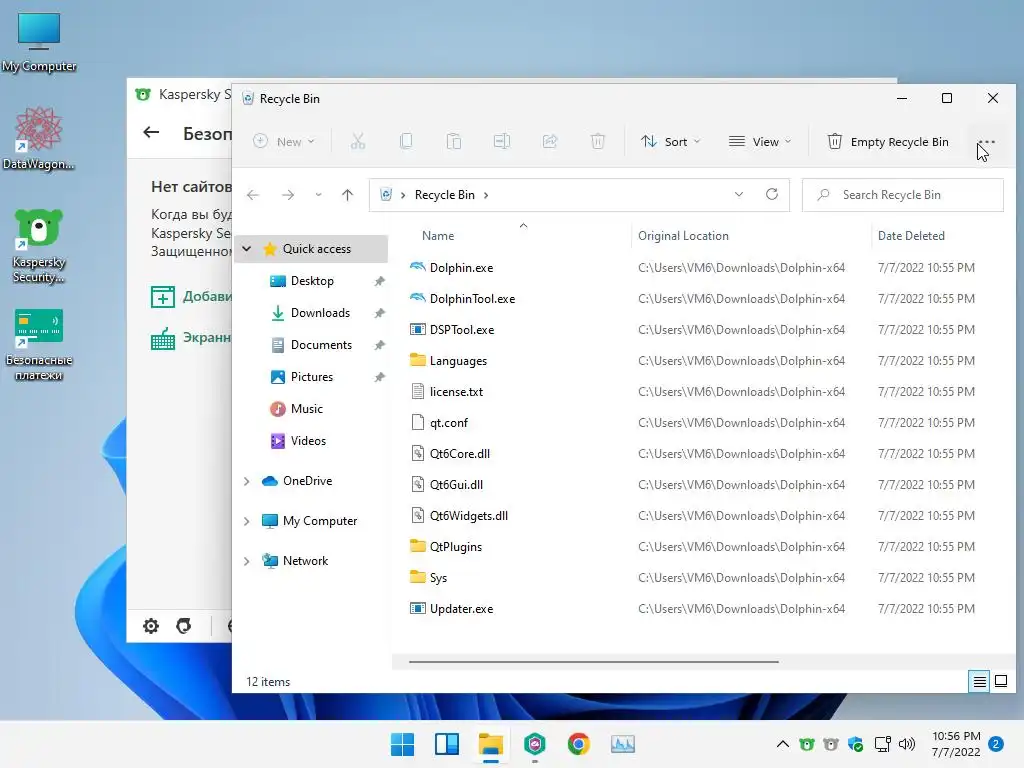Click the Rename icon in toolbar

tap(502, 141)
